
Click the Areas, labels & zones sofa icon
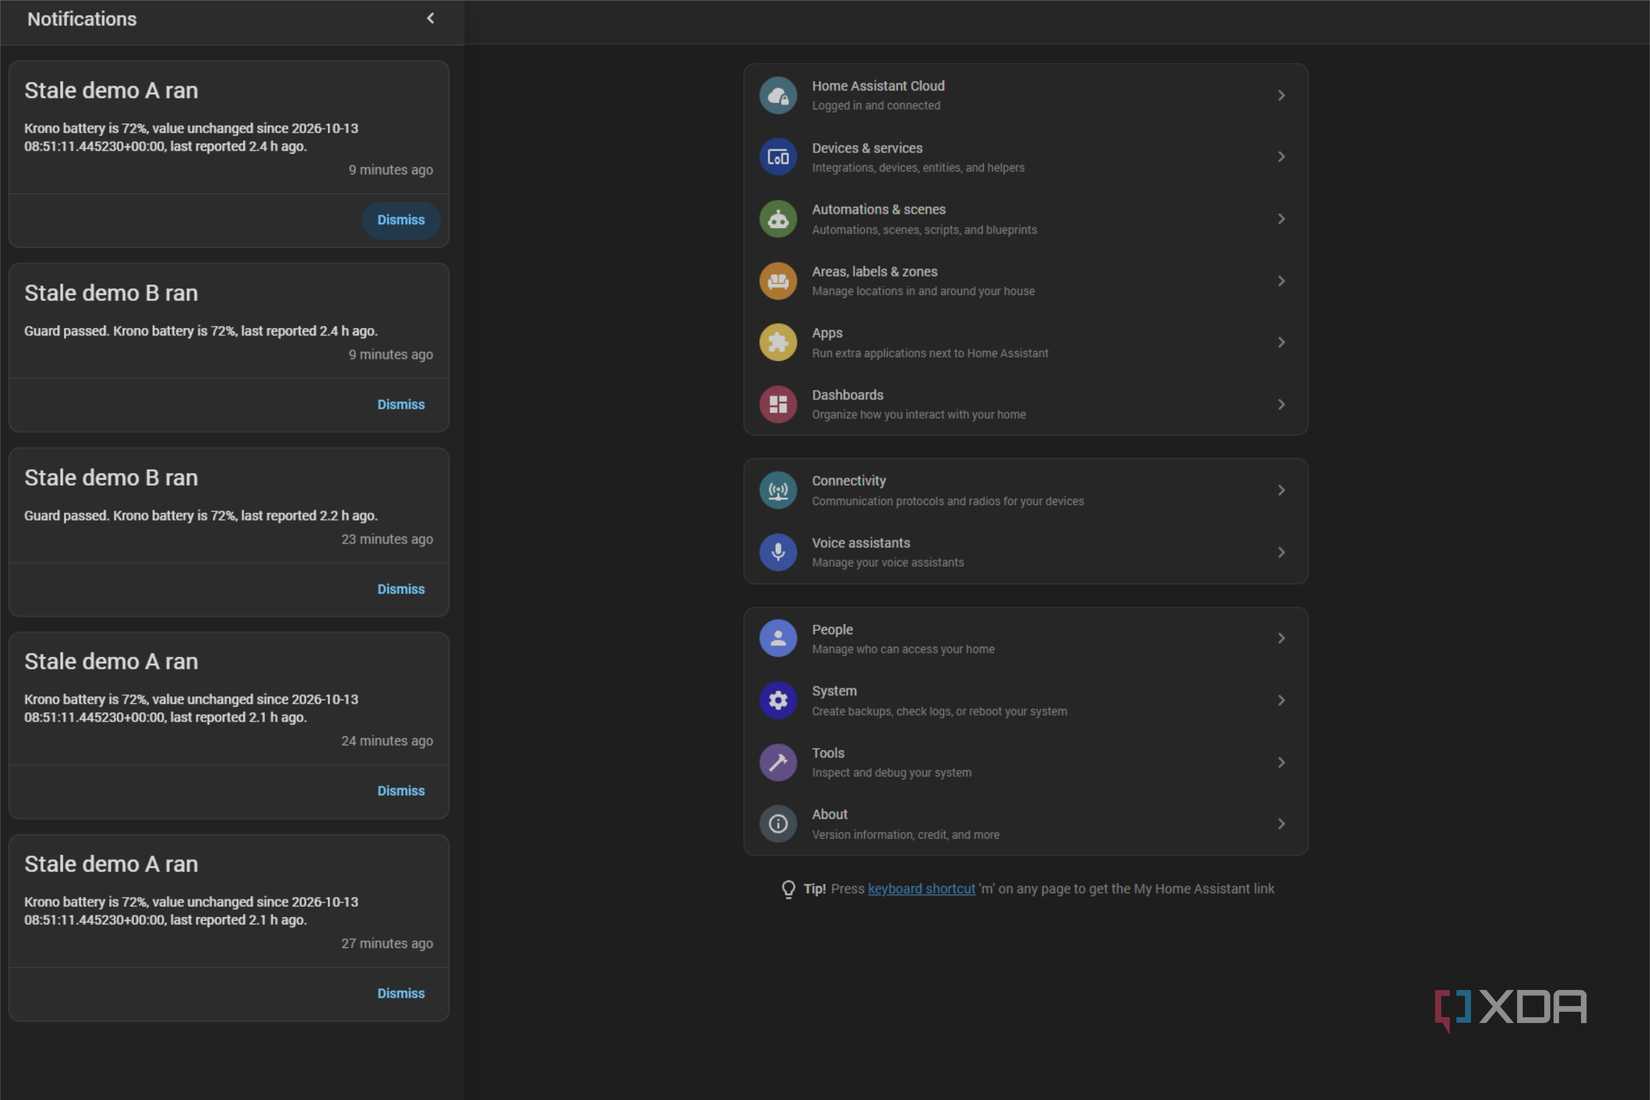coord(778,281)
